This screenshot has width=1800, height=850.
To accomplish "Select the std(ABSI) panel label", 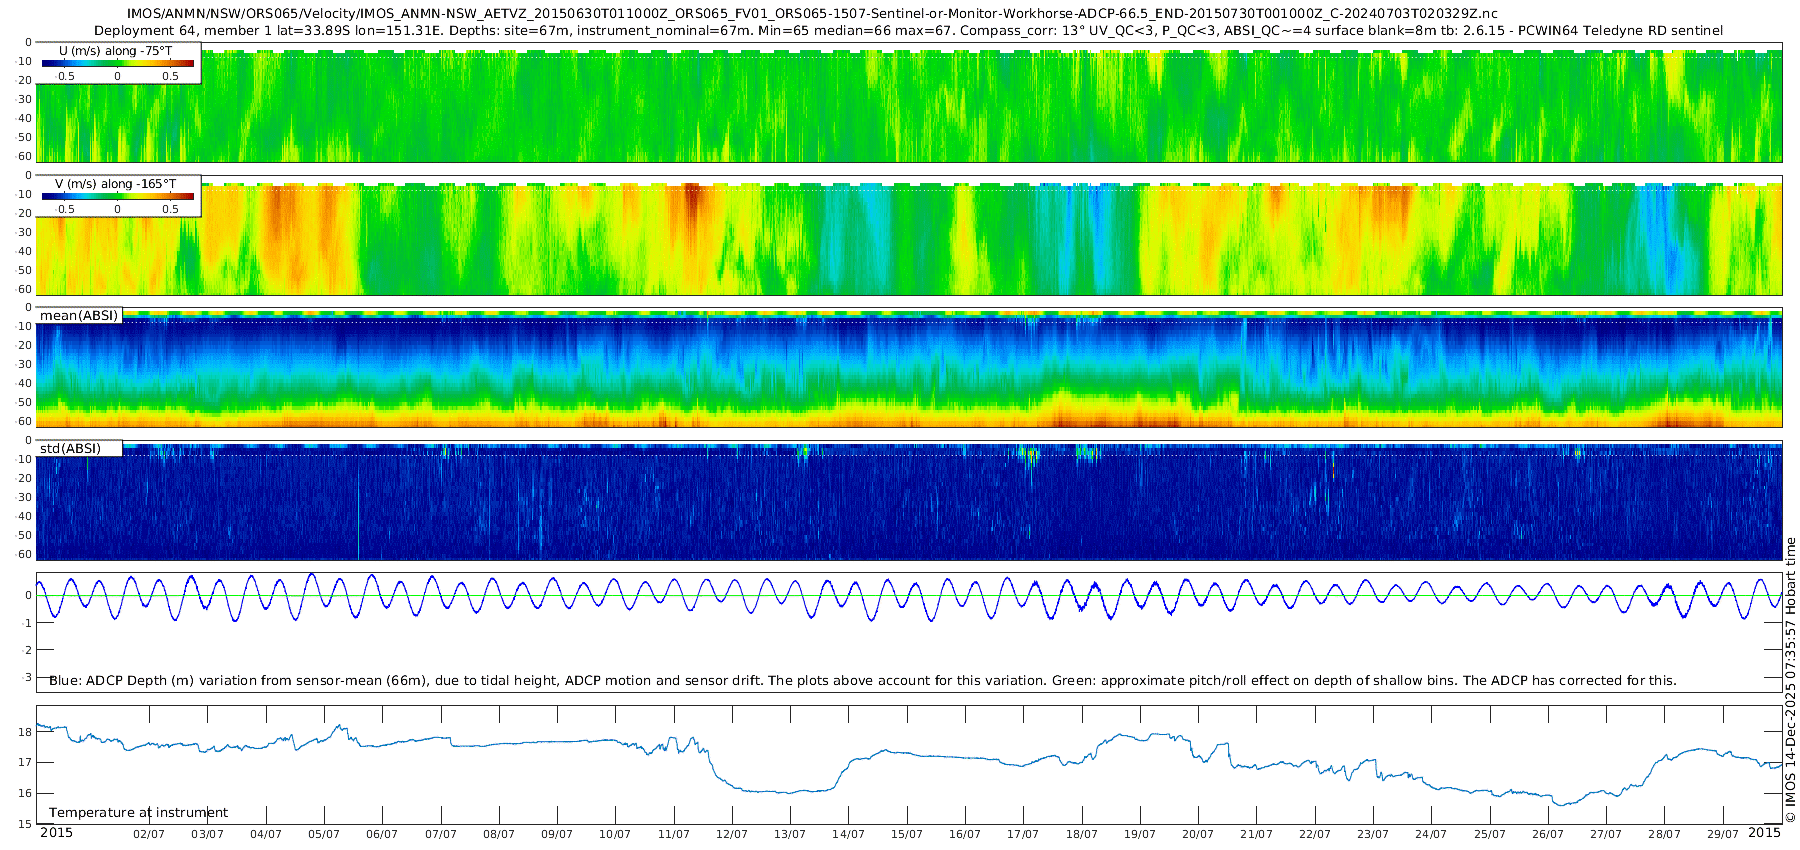I will point(70,448).
